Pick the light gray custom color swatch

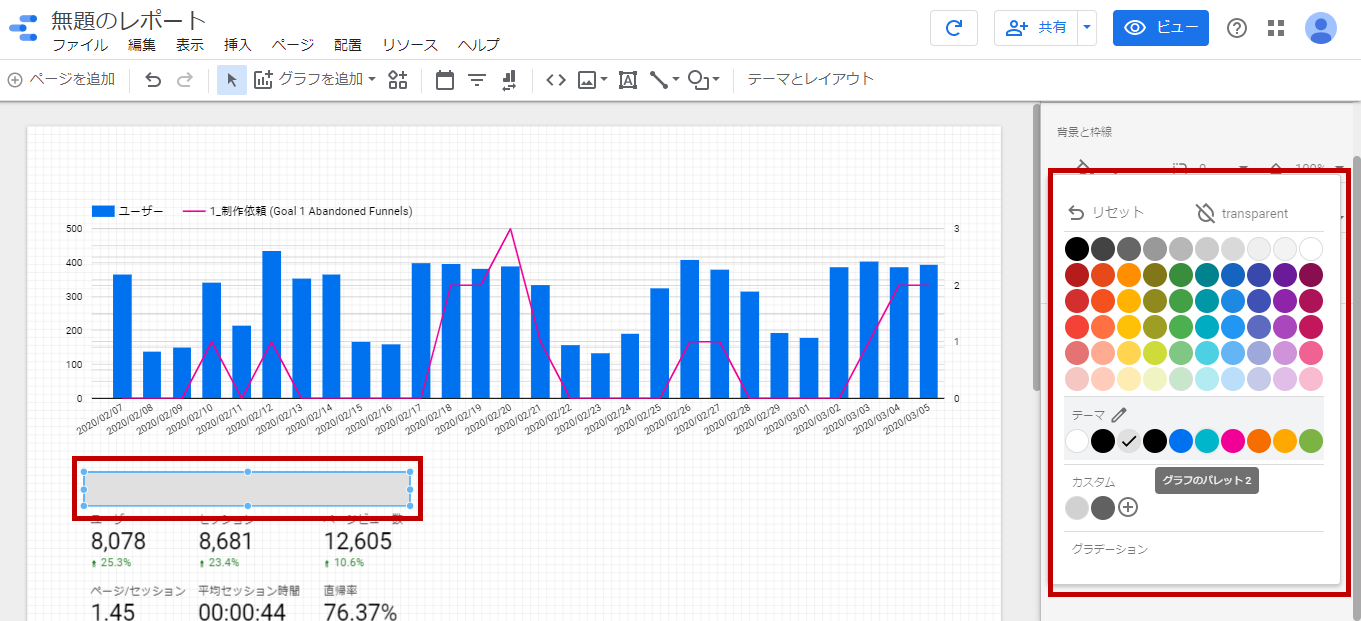1076,507
